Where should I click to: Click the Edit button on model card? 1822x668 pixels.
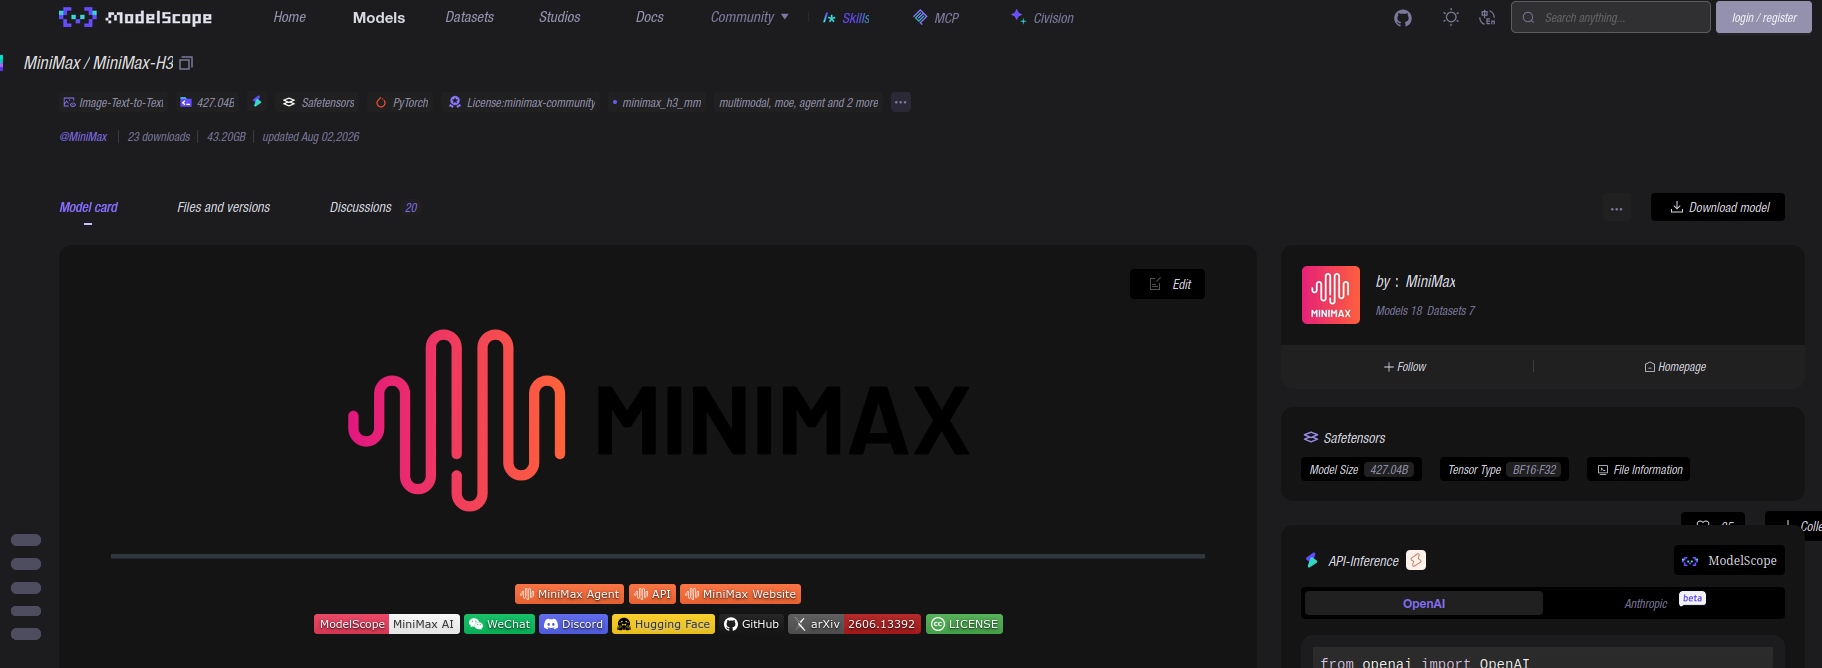click(x=1167, y=284)
